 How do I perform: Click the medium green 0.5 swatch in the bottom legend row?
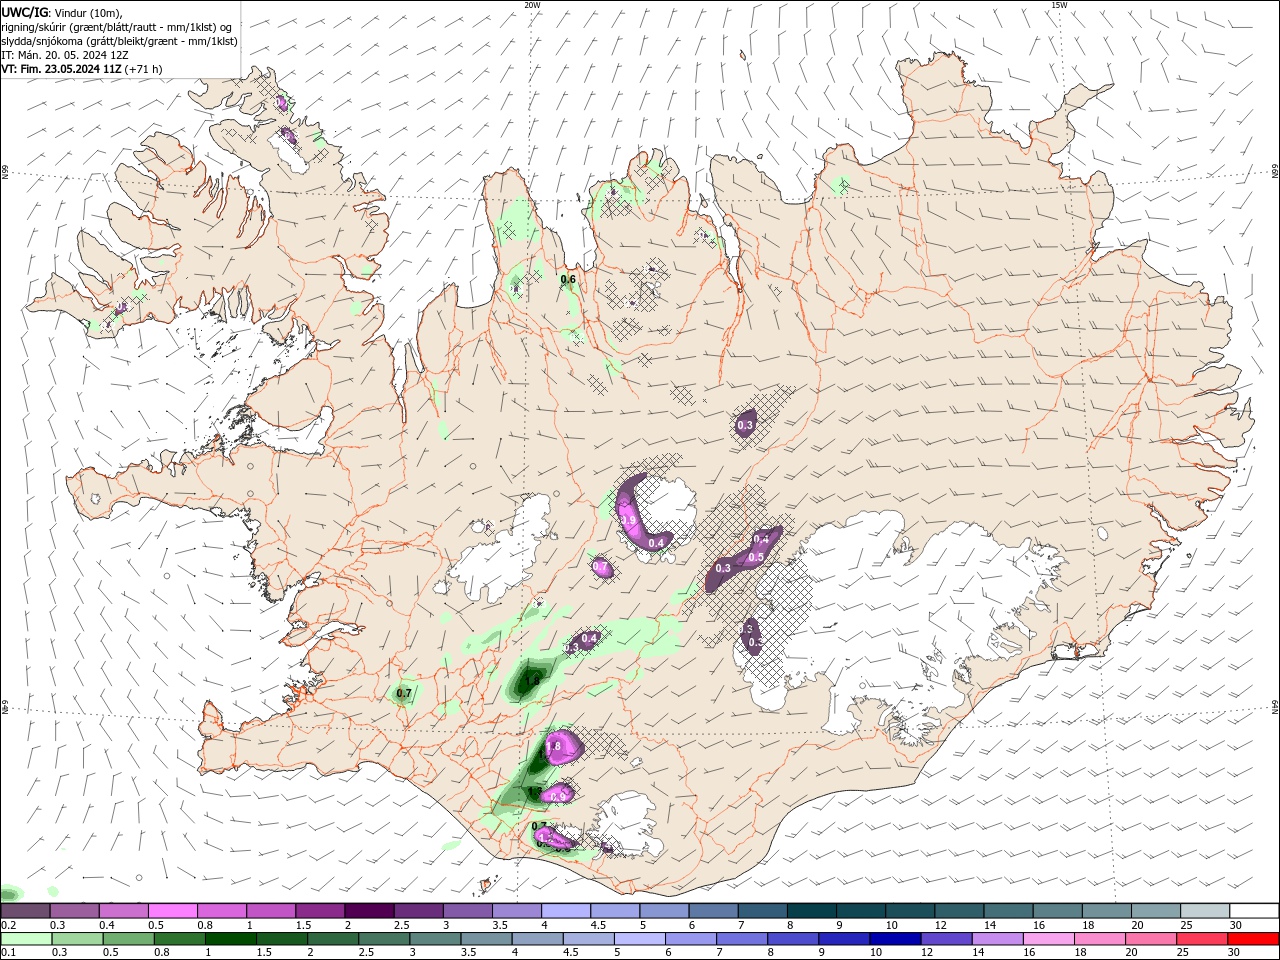coord(128,939)
